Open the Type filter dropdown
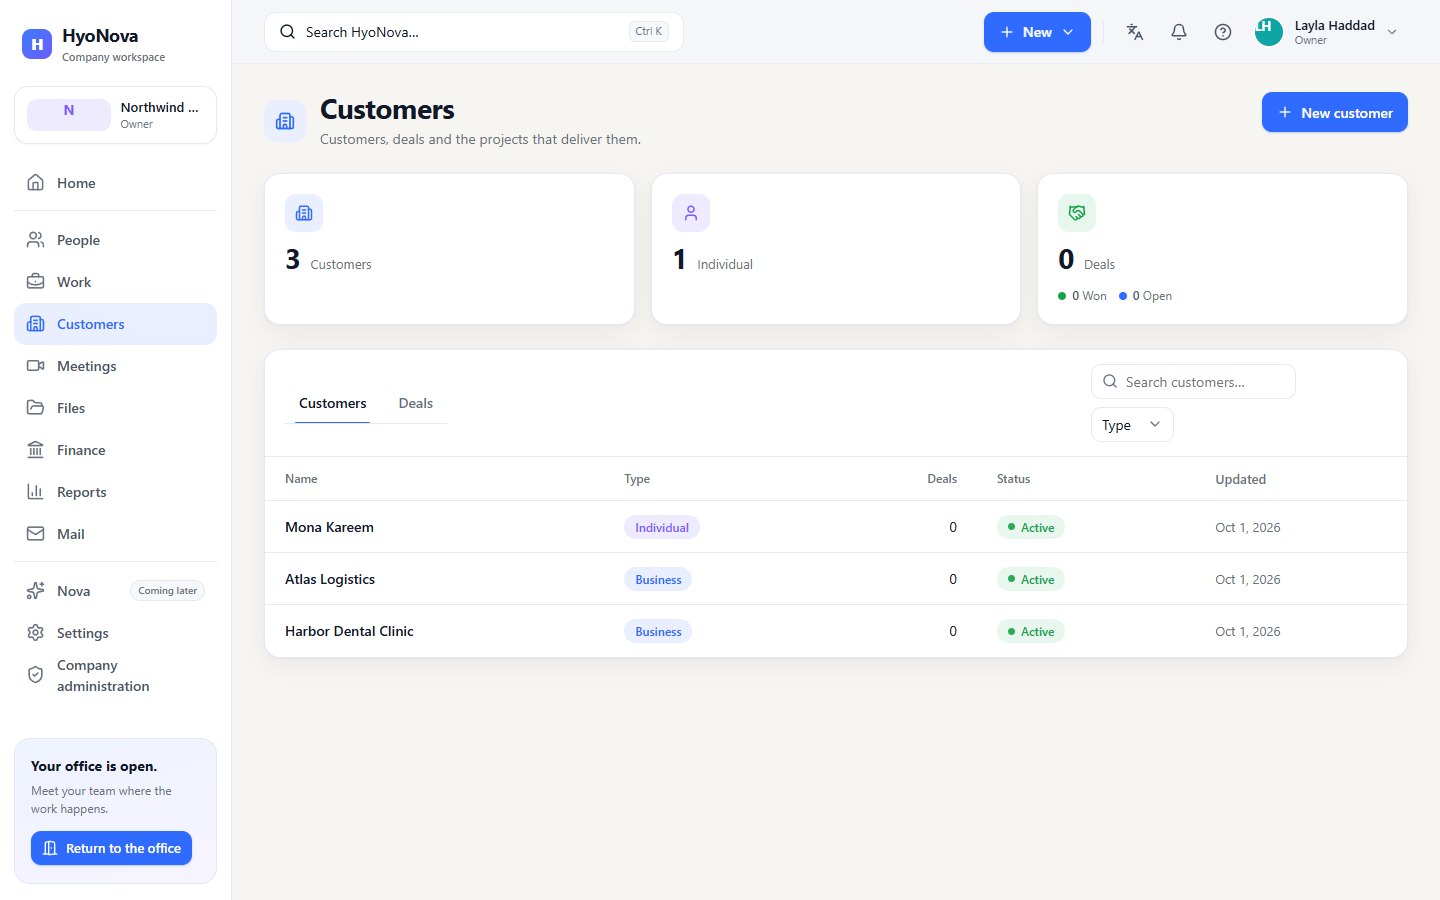This screenshot has width=1440, height=900. [x=1132, y=425]
